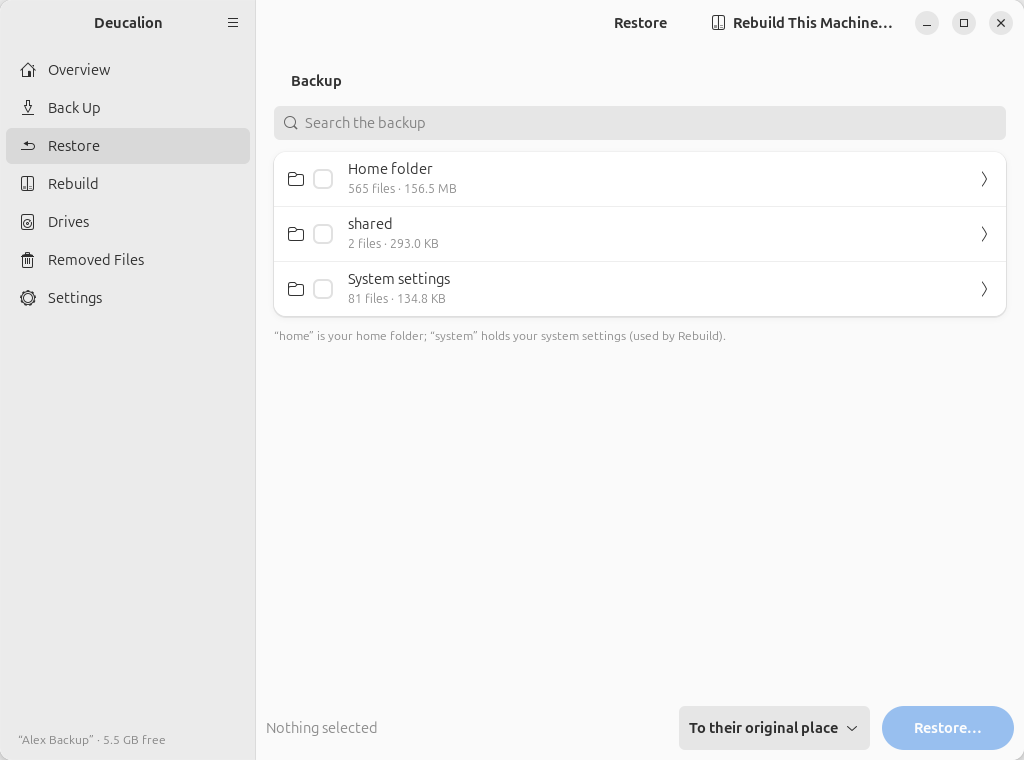Minimize the Deucalion window

click(x=927, y=23)
